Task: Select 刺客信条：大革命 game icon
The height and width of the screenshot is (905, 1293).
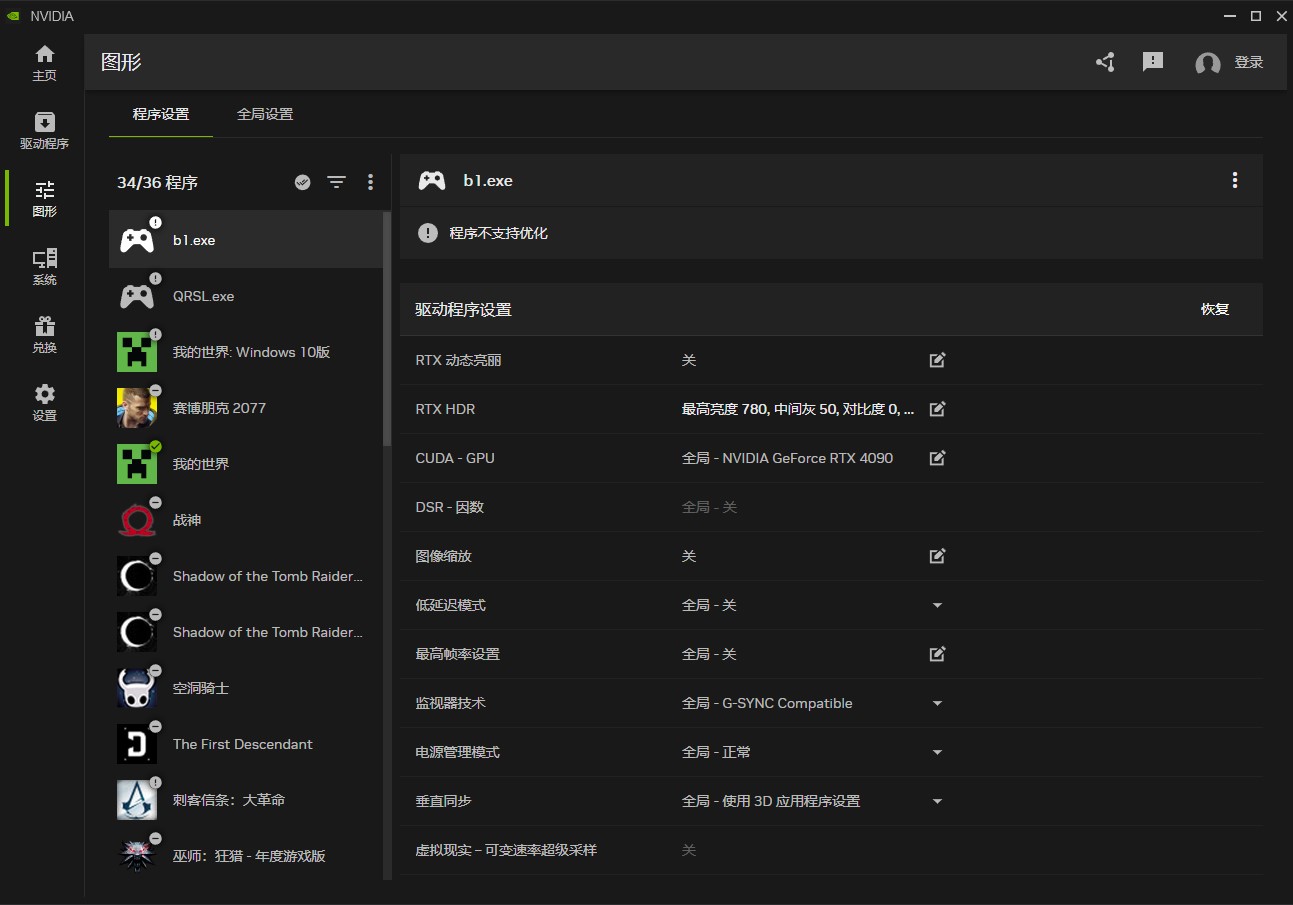Action: coord(137,800)
